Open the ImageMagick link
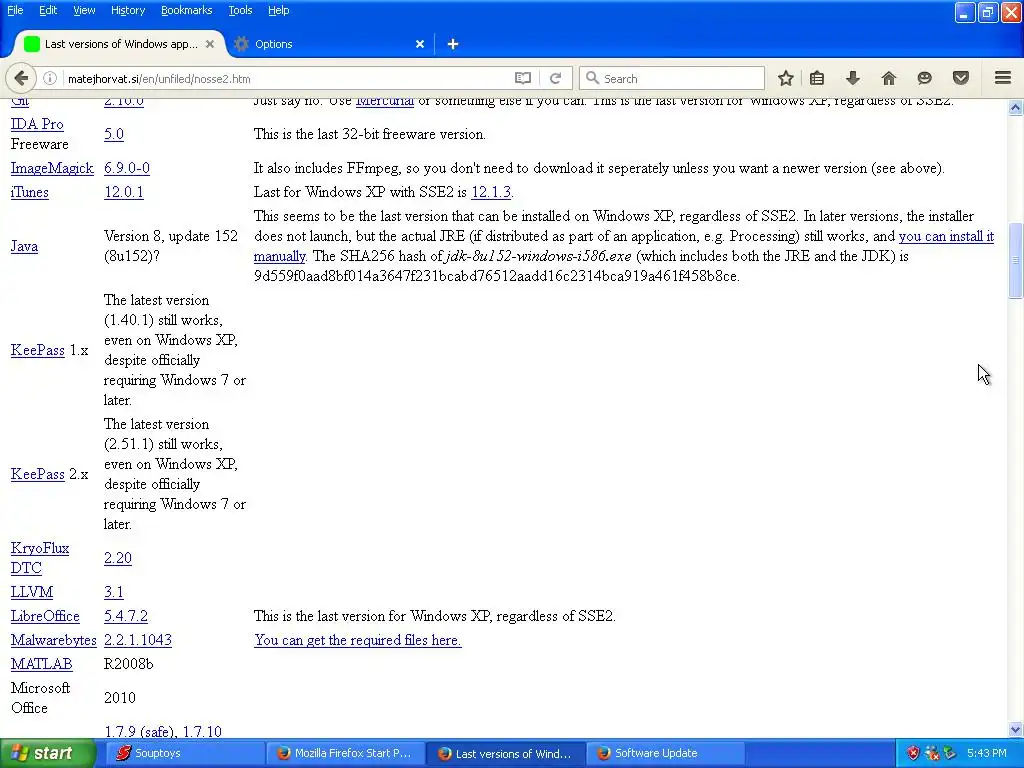This screenshot has height=768, width=1024. point(52,168)
